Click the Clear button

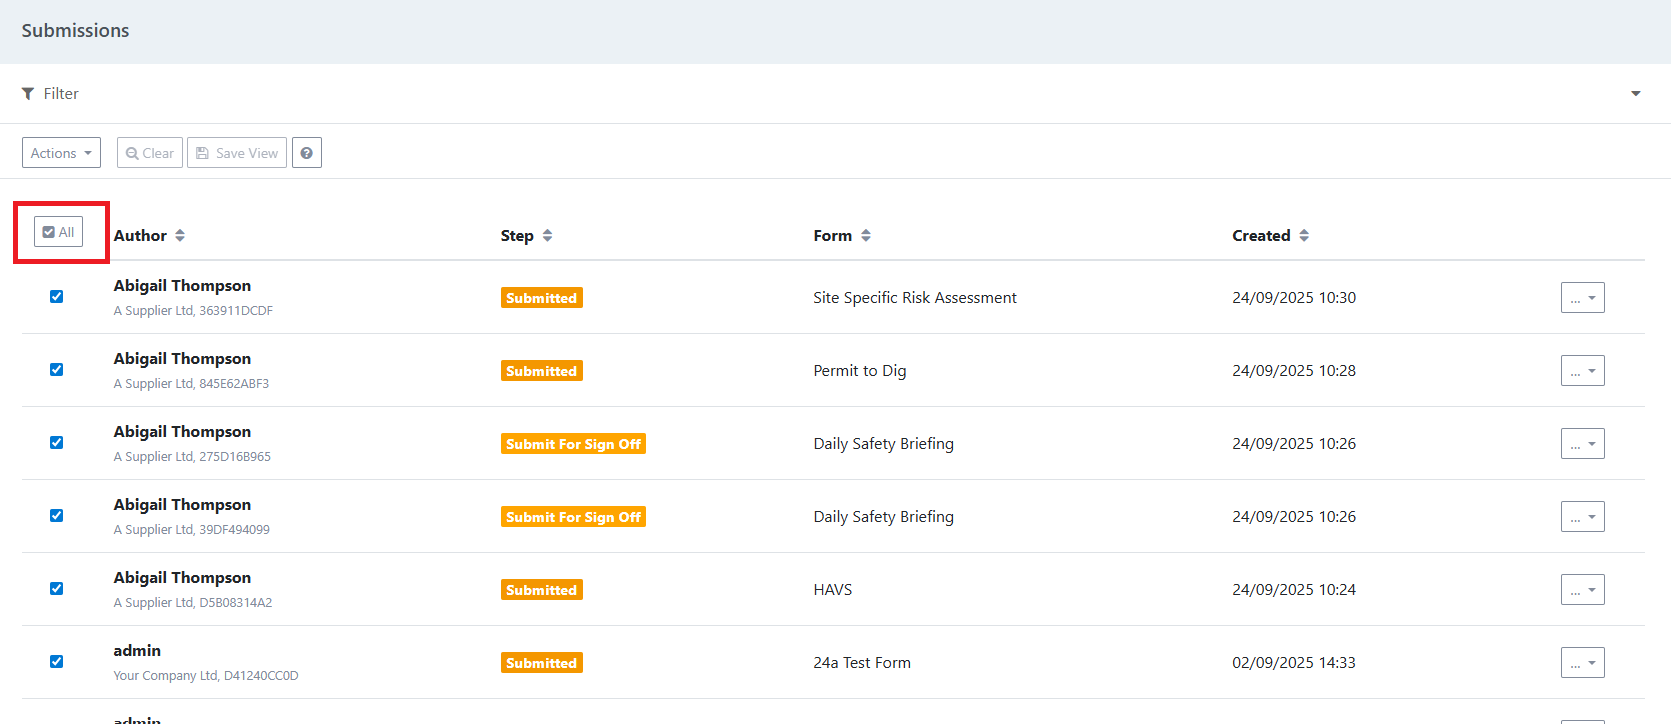(x=150, y=153)
